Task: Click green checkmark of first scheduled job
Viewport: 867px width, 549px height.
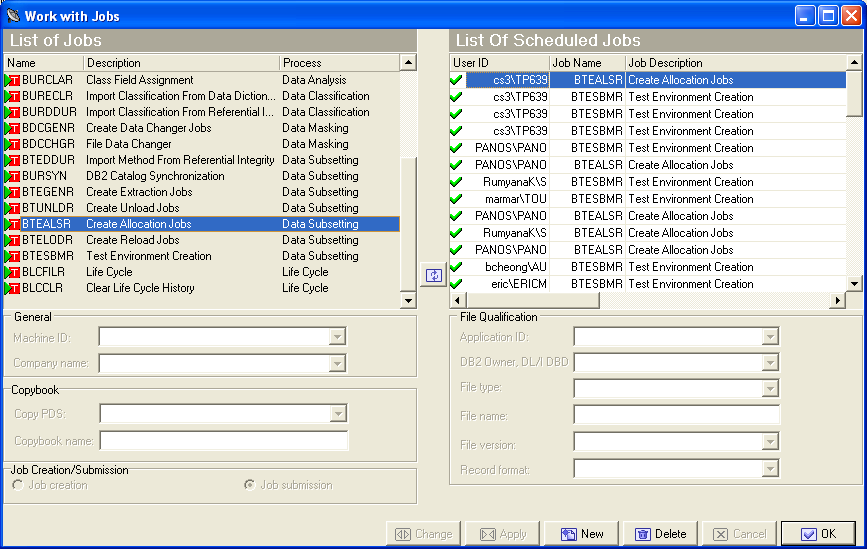Action: pos(457,80)
